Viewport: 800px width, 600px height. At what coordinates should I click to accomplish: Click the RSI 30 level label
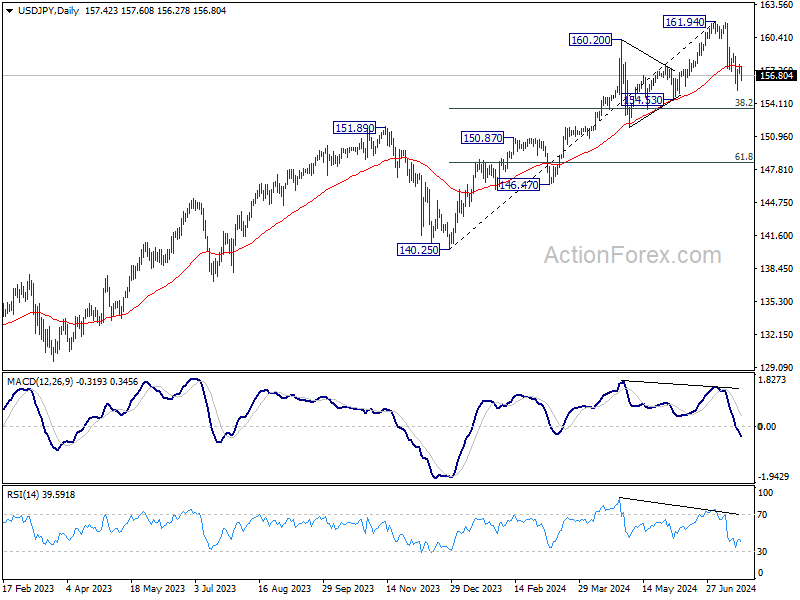click(x=762, y=552)
